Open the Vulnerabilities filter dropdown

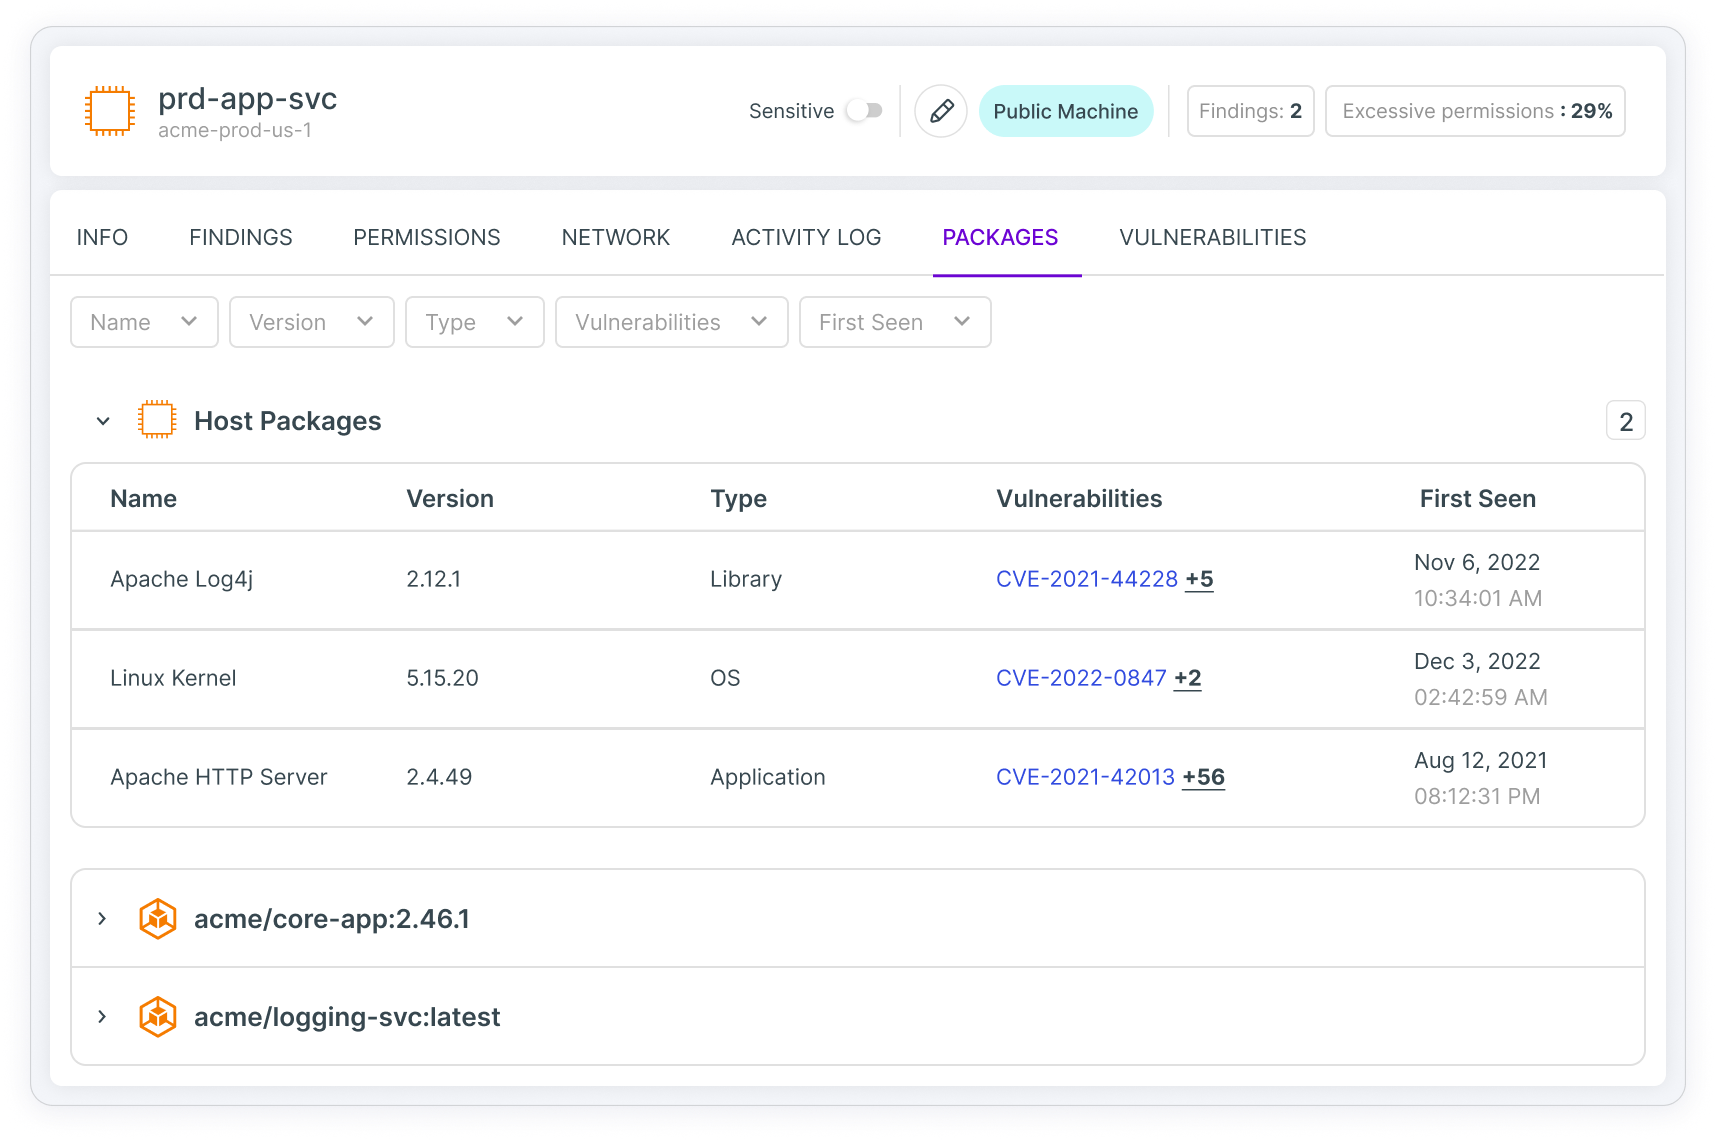[671, 322]
